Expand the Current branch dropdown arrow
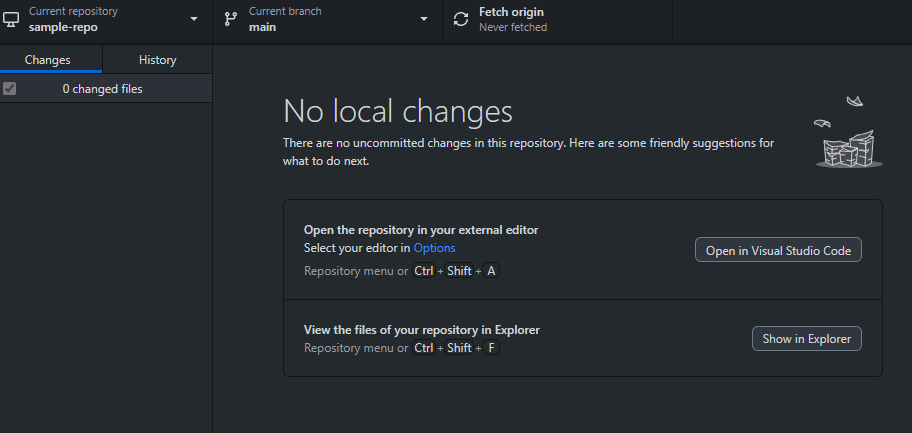912x433 pixels. click(424, 19)
